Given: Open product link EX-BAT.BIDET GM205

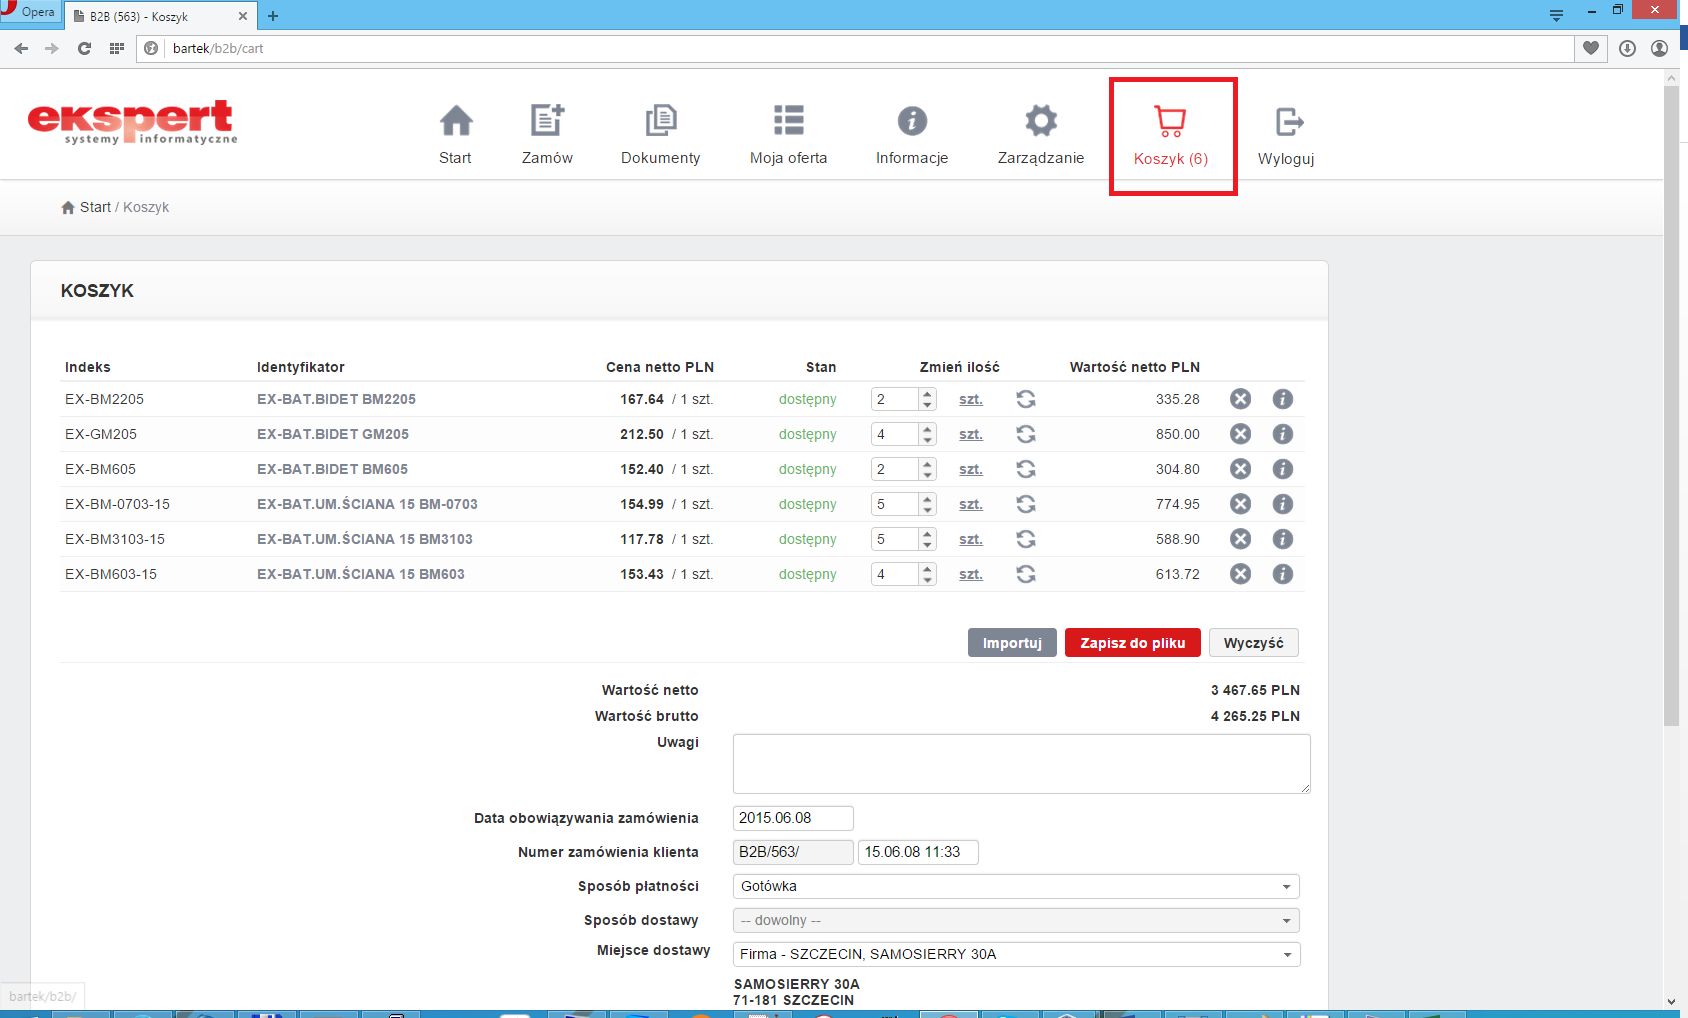Looking at the screenshot, I should 333,434.
